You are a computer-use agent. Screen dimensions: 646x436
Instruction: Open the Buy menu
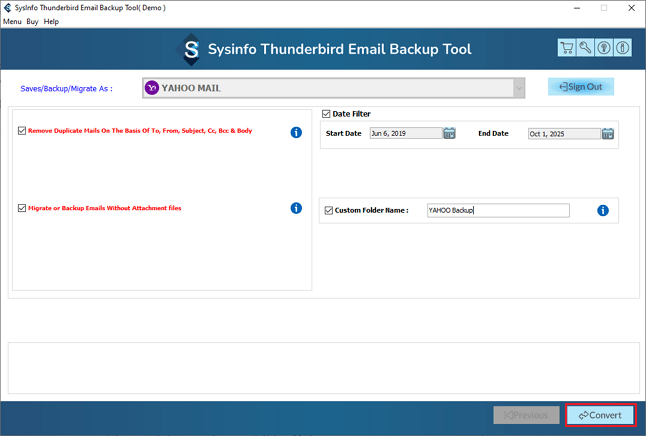click(x=34, y=21)
